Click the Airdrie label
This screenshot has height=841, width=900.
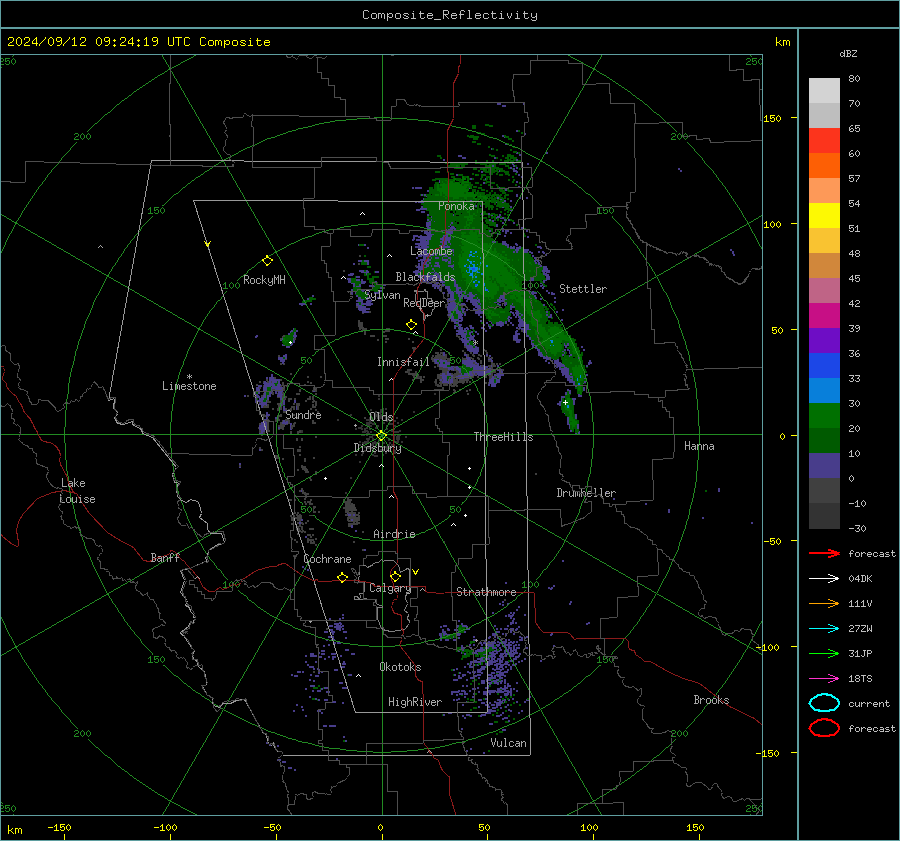coord(394,534)
